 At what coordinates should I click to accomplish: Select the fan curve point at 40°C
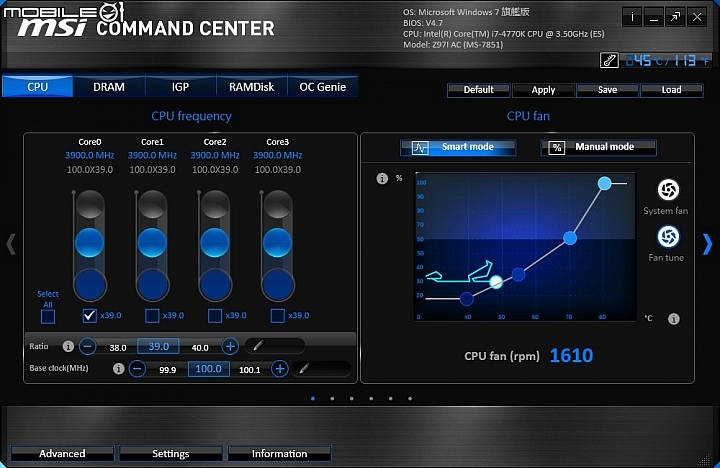tap(467, 299)
